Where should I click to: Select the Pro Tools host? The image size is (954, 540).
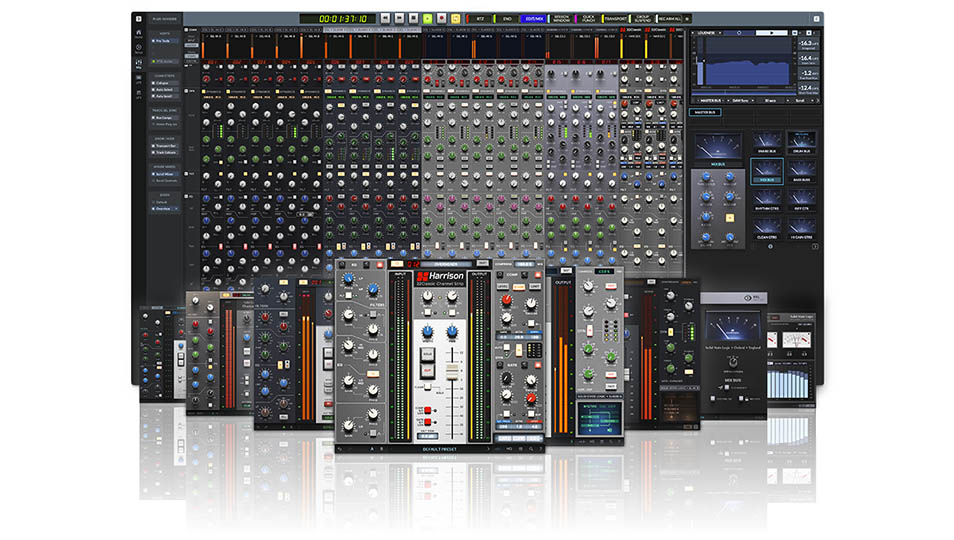pyautogui.click(x=163, y=41)
